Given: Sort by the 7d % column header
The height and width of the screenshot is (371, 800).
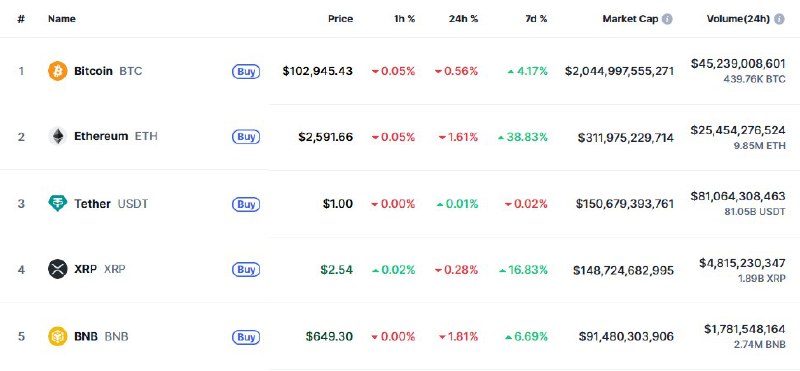Looking at the screenshot, I should tap(536, 19).
